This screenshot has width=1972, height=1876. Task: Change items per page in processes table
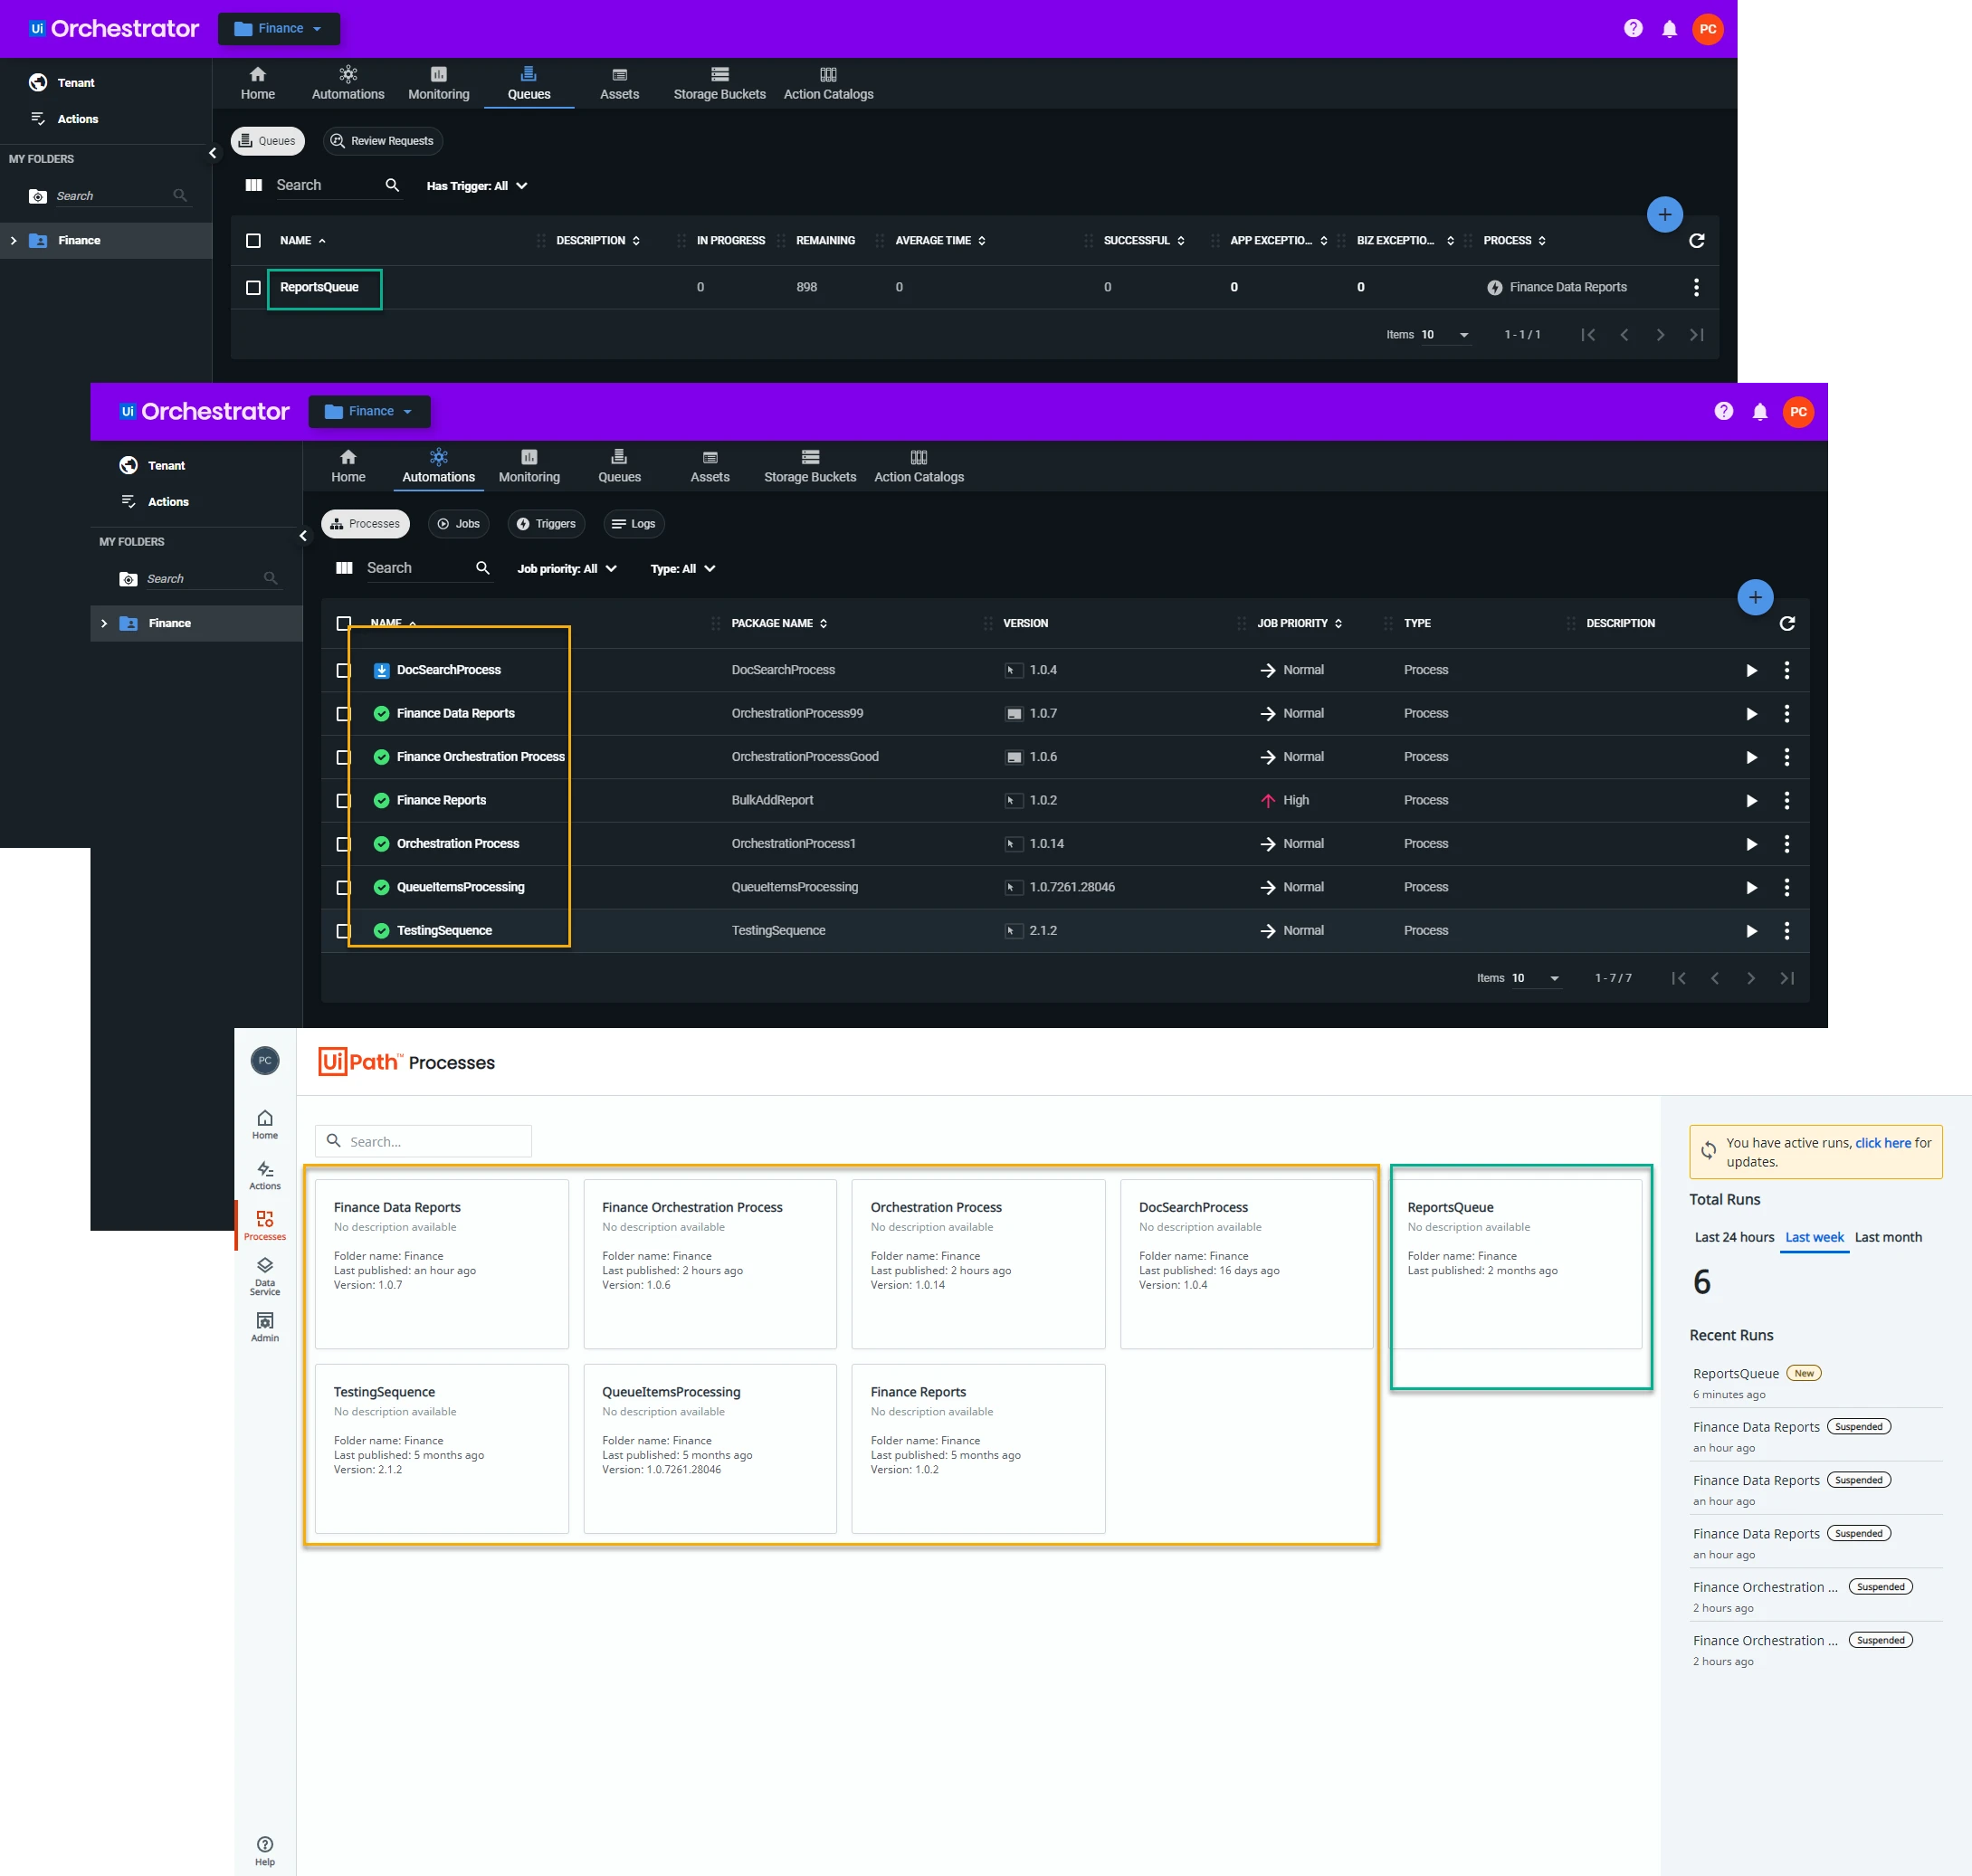tap(1536, 978)
